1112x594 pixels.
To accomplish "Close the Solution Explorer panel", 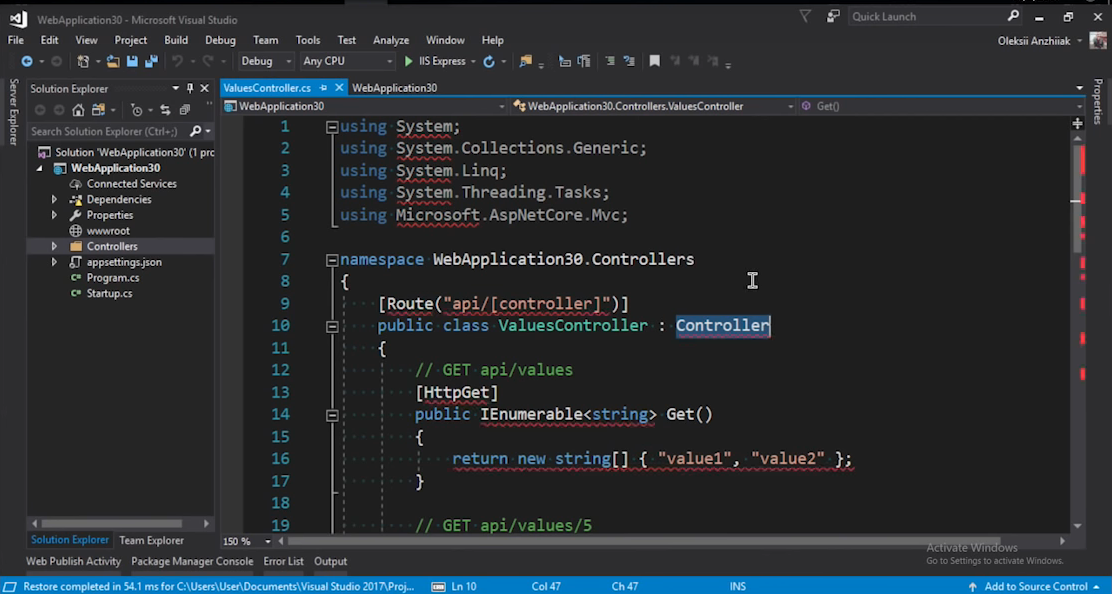I will tap(204, 89).
